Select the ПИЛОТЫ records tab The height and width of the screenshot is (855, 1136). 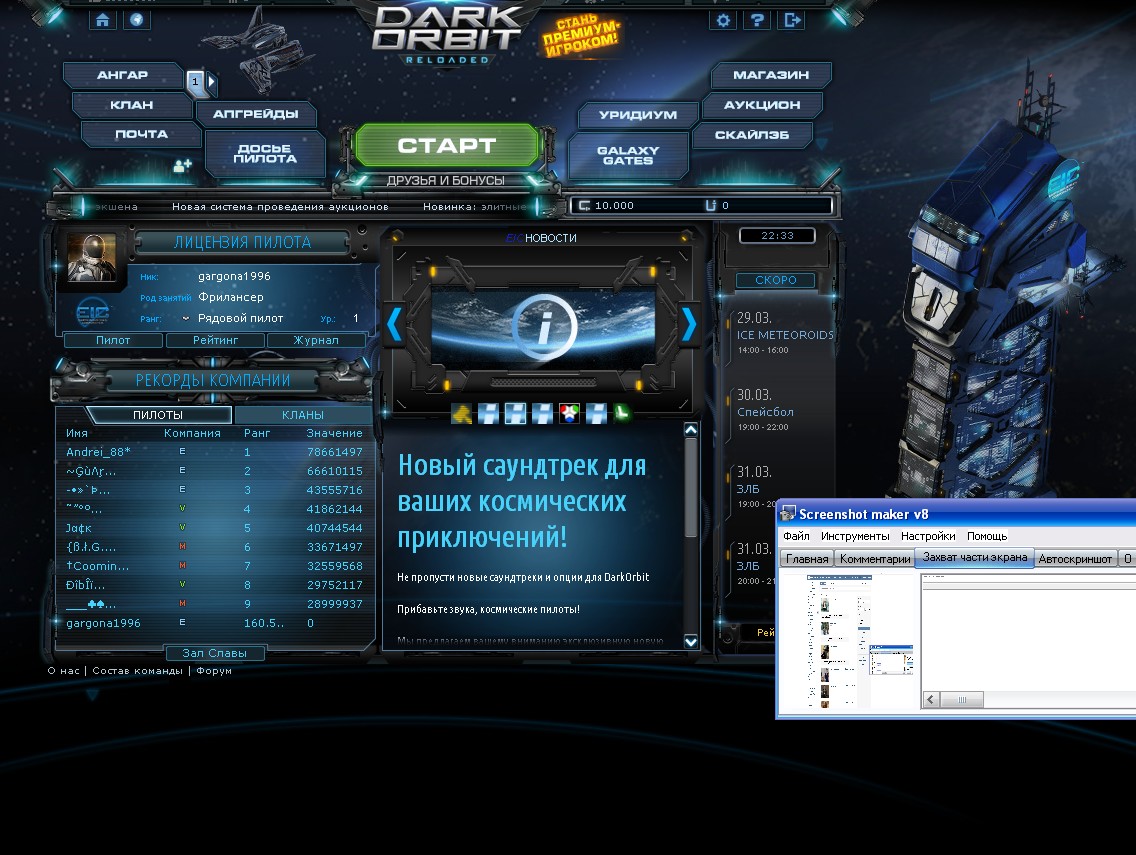coord(158,414)
